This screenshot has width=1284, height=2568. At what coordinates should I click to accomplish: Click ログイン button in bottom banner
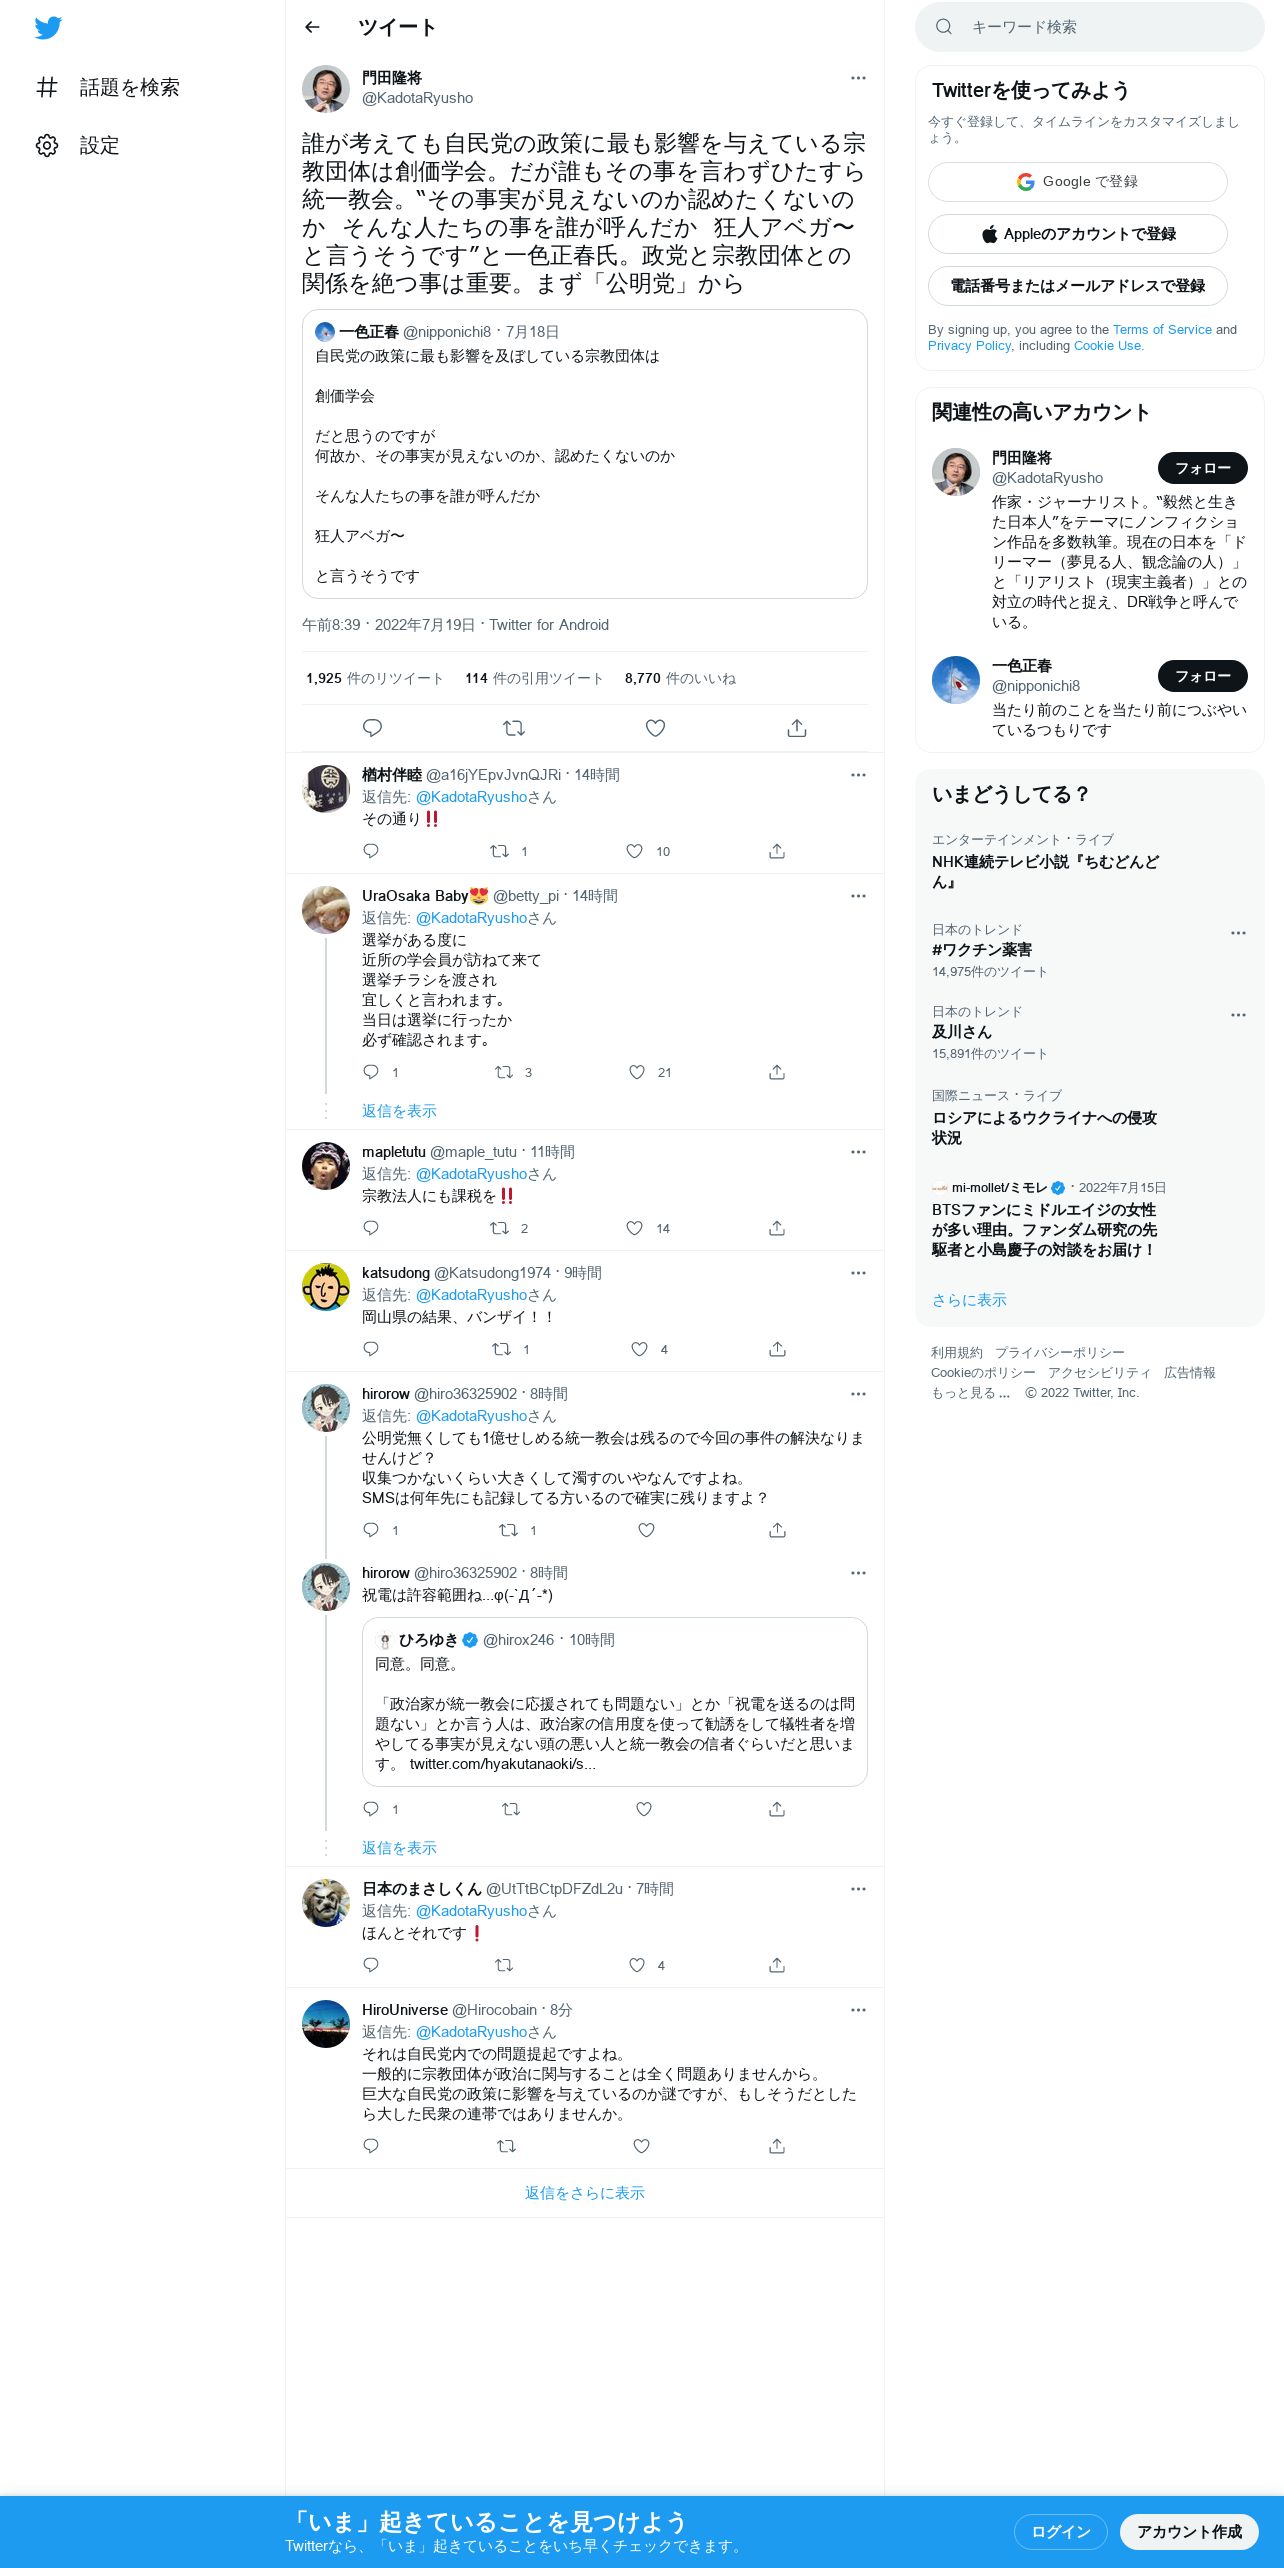(1061, 2531)
